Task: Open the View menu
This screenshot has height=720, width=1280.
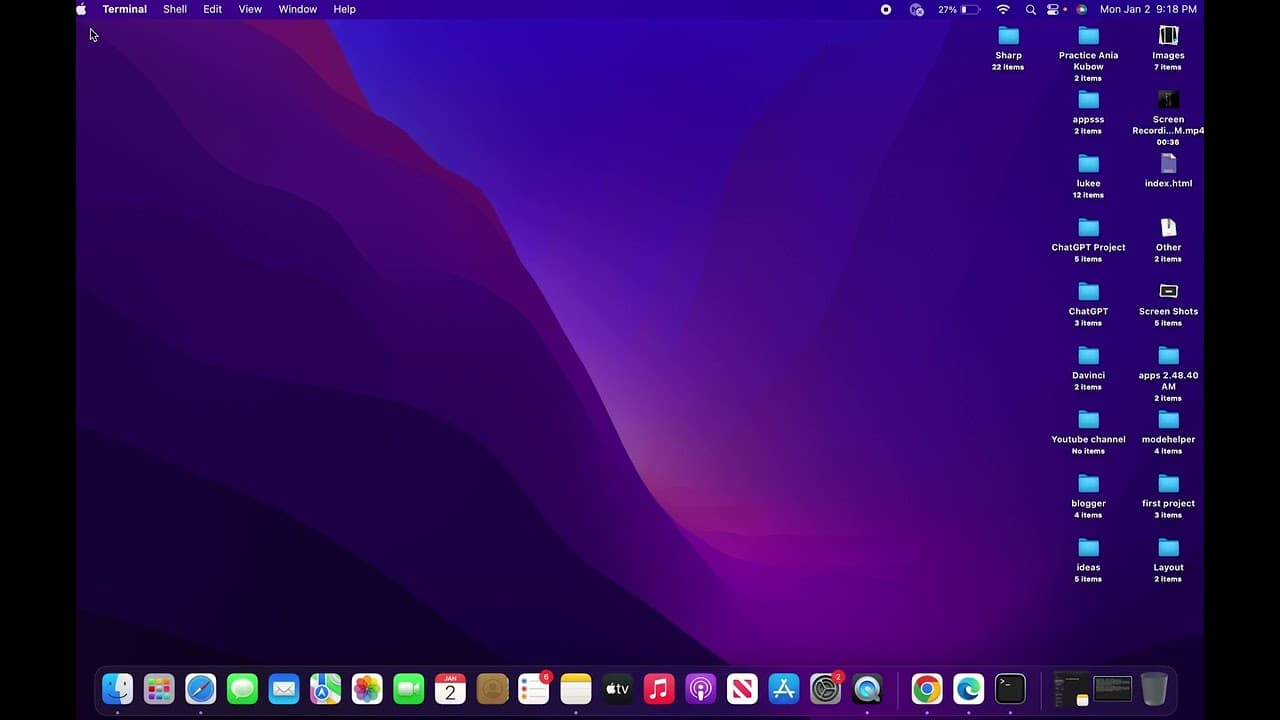Action: [x=250, y=9]
